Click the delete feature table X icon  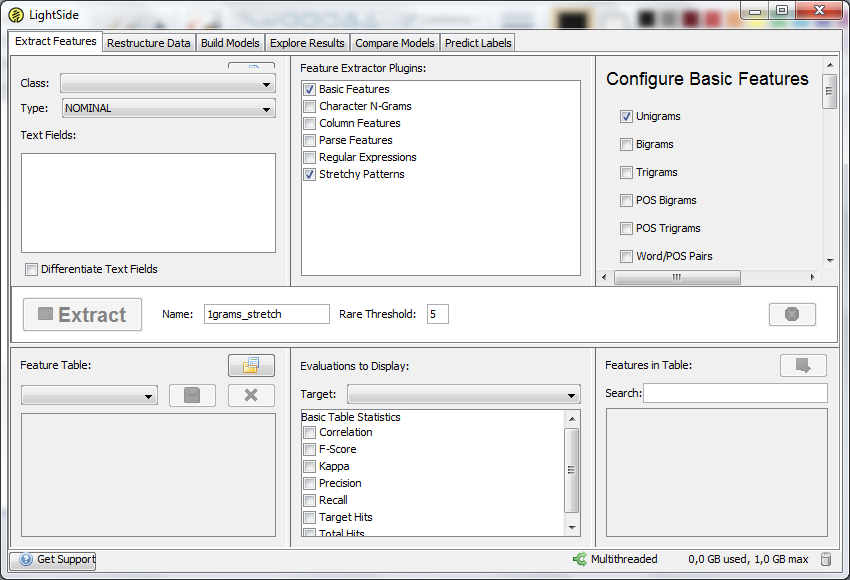tap(251, 395)
